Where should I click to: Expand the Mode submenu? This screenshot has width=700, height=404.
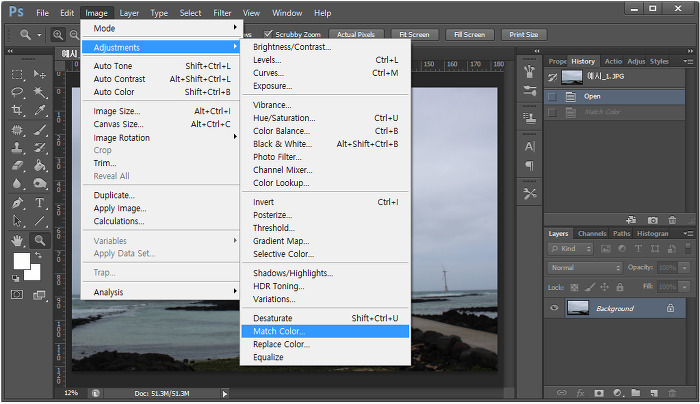tap(162, 28)
